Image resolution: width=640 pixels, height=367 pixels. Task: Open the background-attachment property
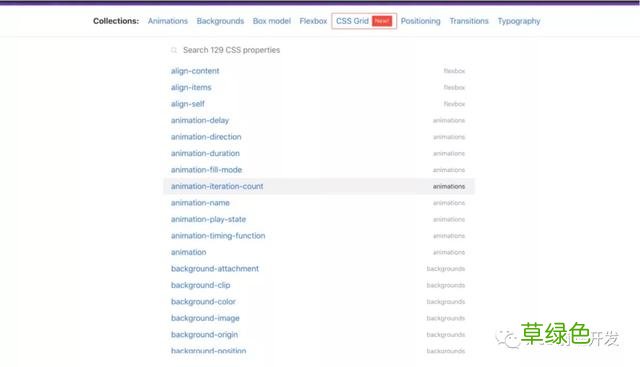pos(215,269)
